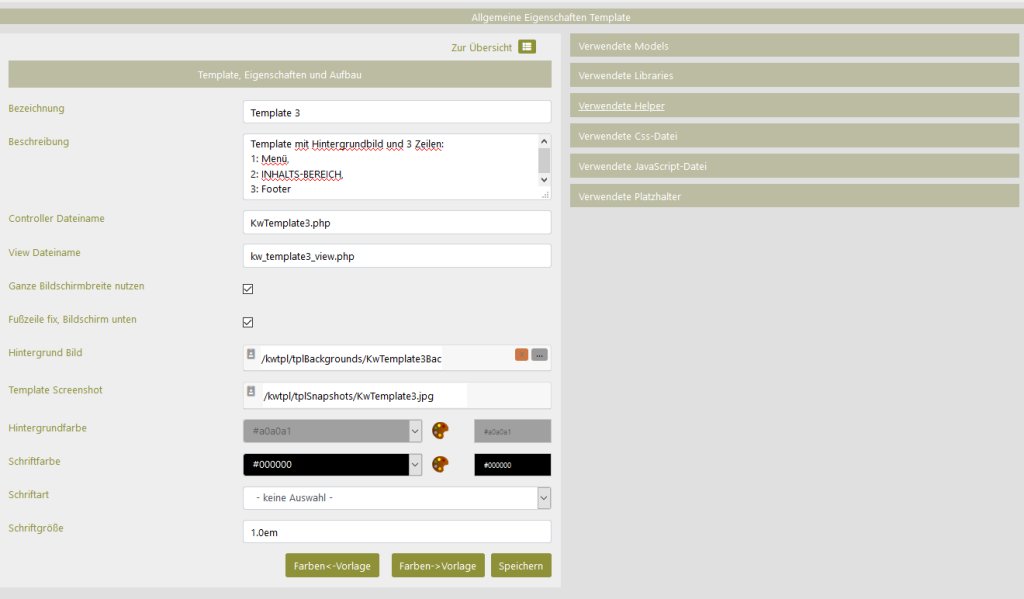The image size is (1024, 599).
Task: Browse for background image with ellipsis button
Action: [x=539, y=355]
